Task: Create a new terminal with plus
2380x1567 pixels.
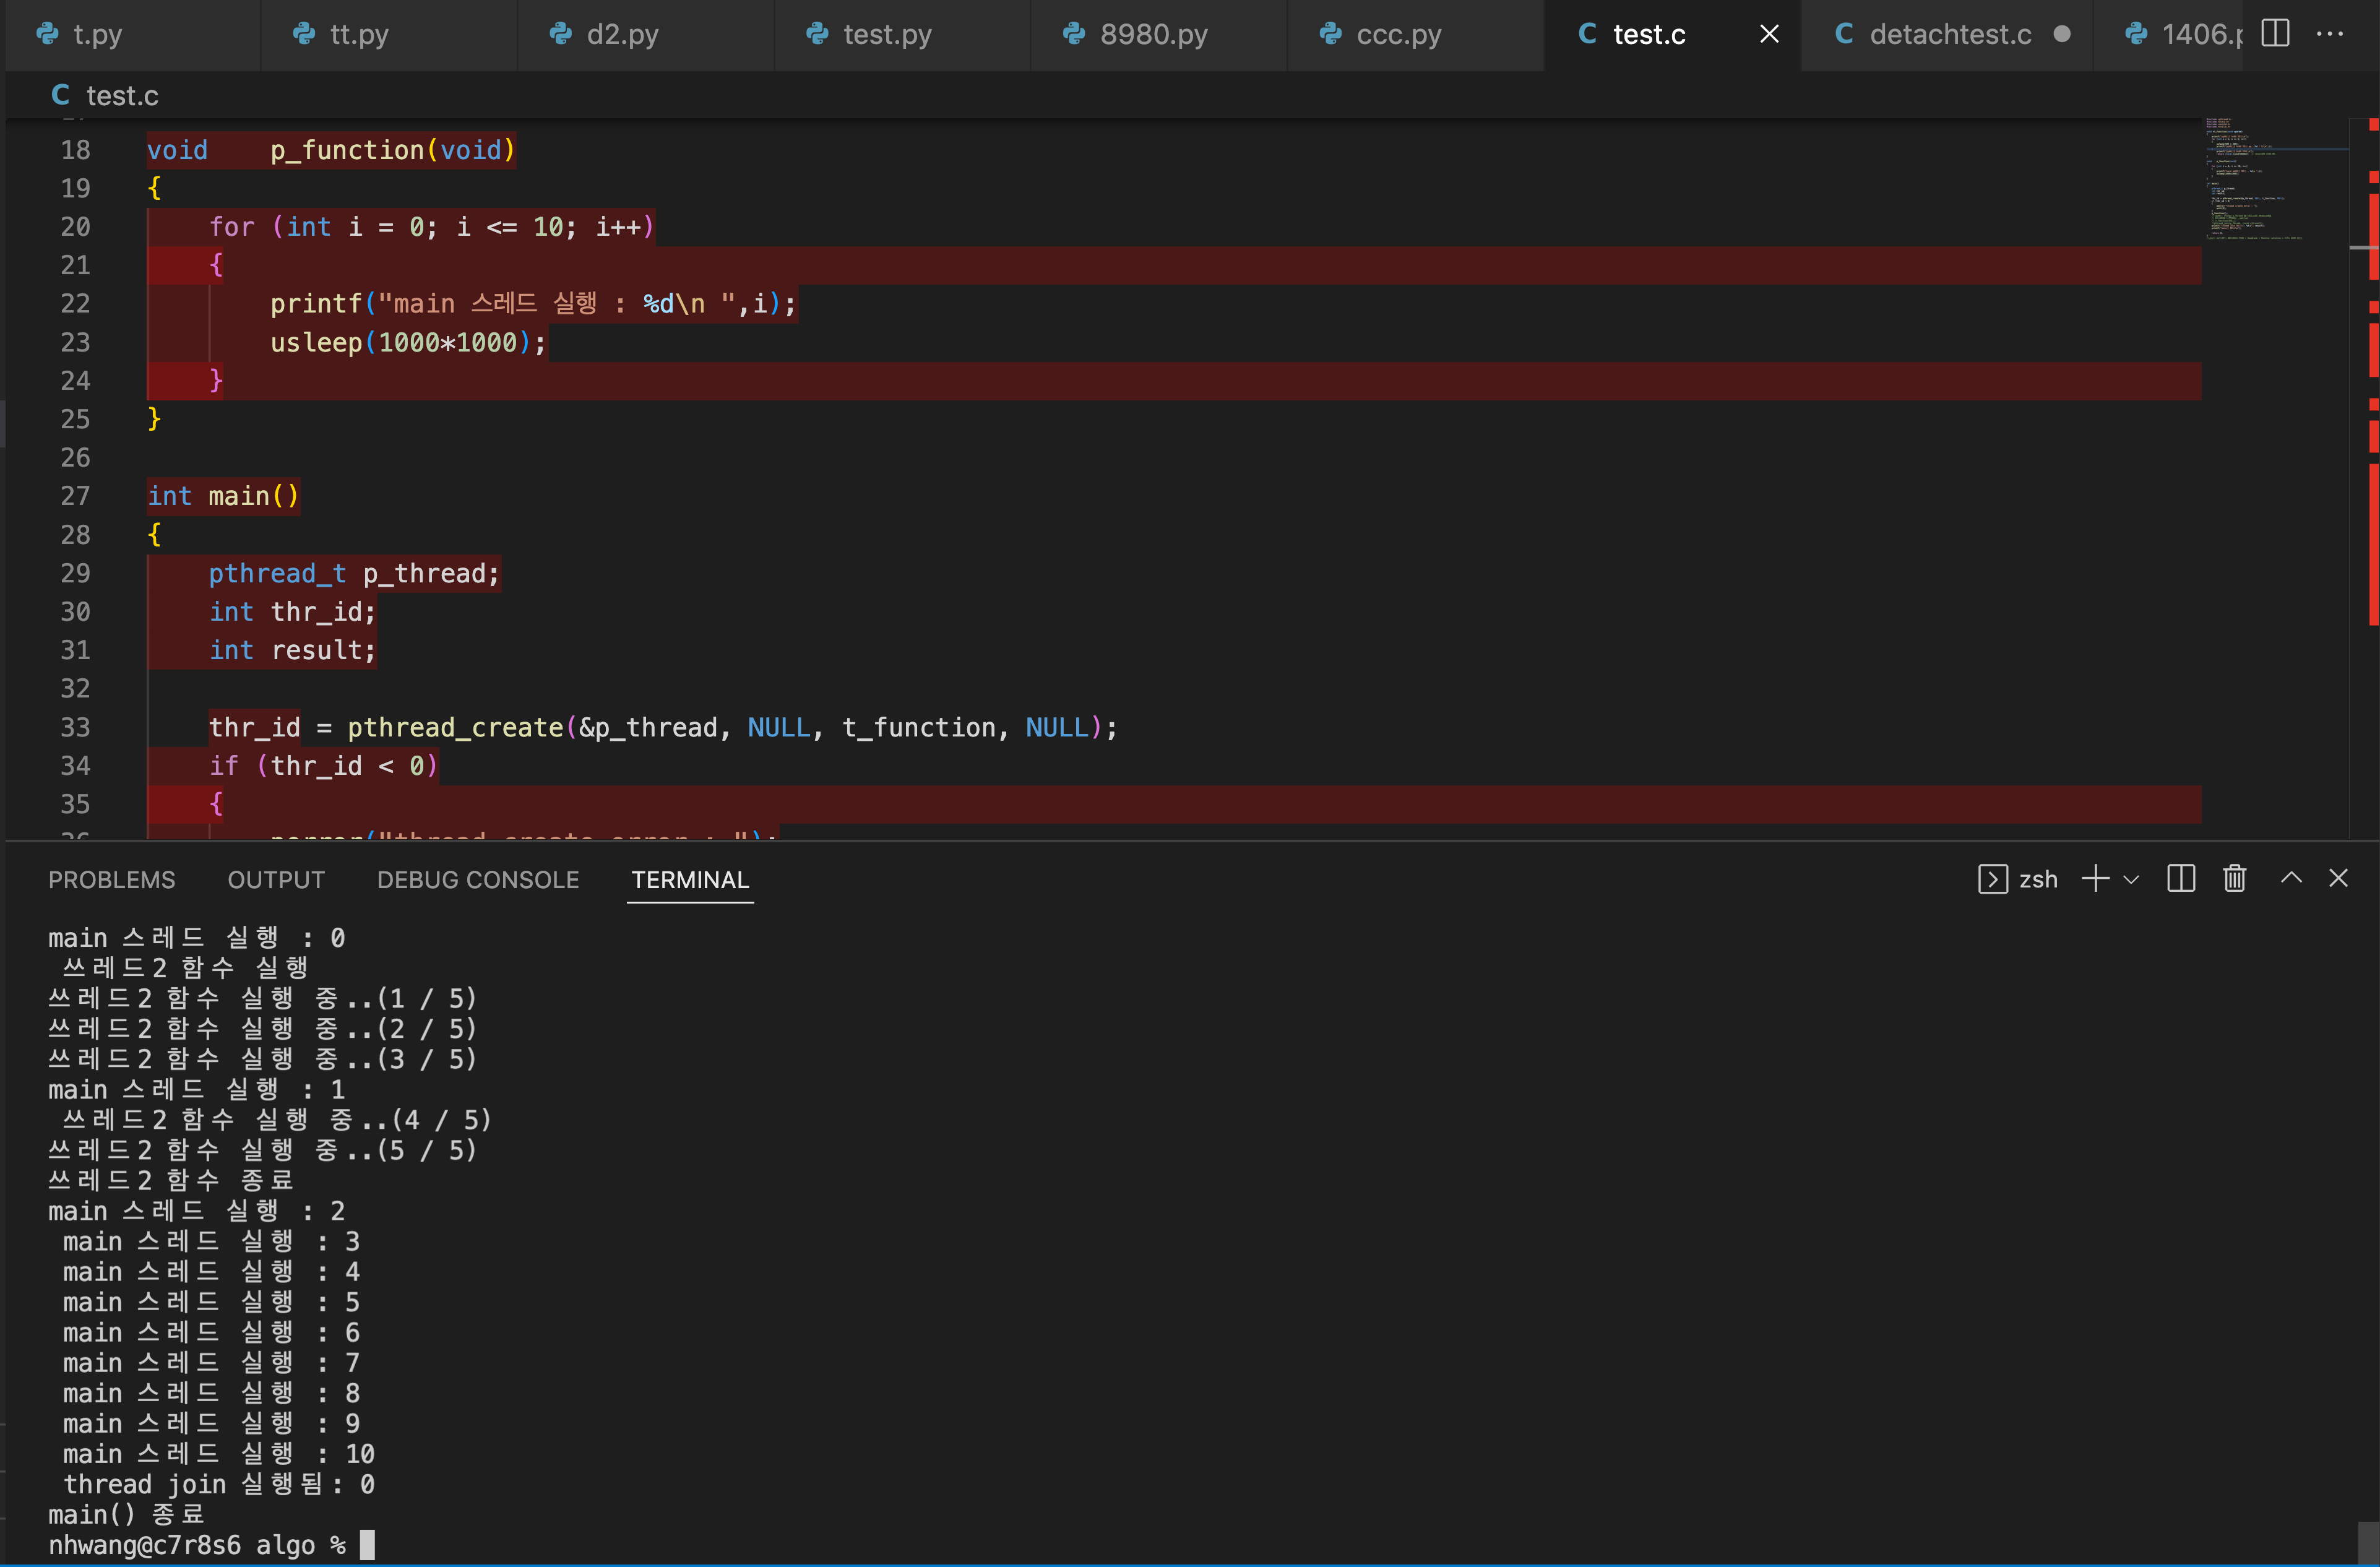Action: [2095, 879]
